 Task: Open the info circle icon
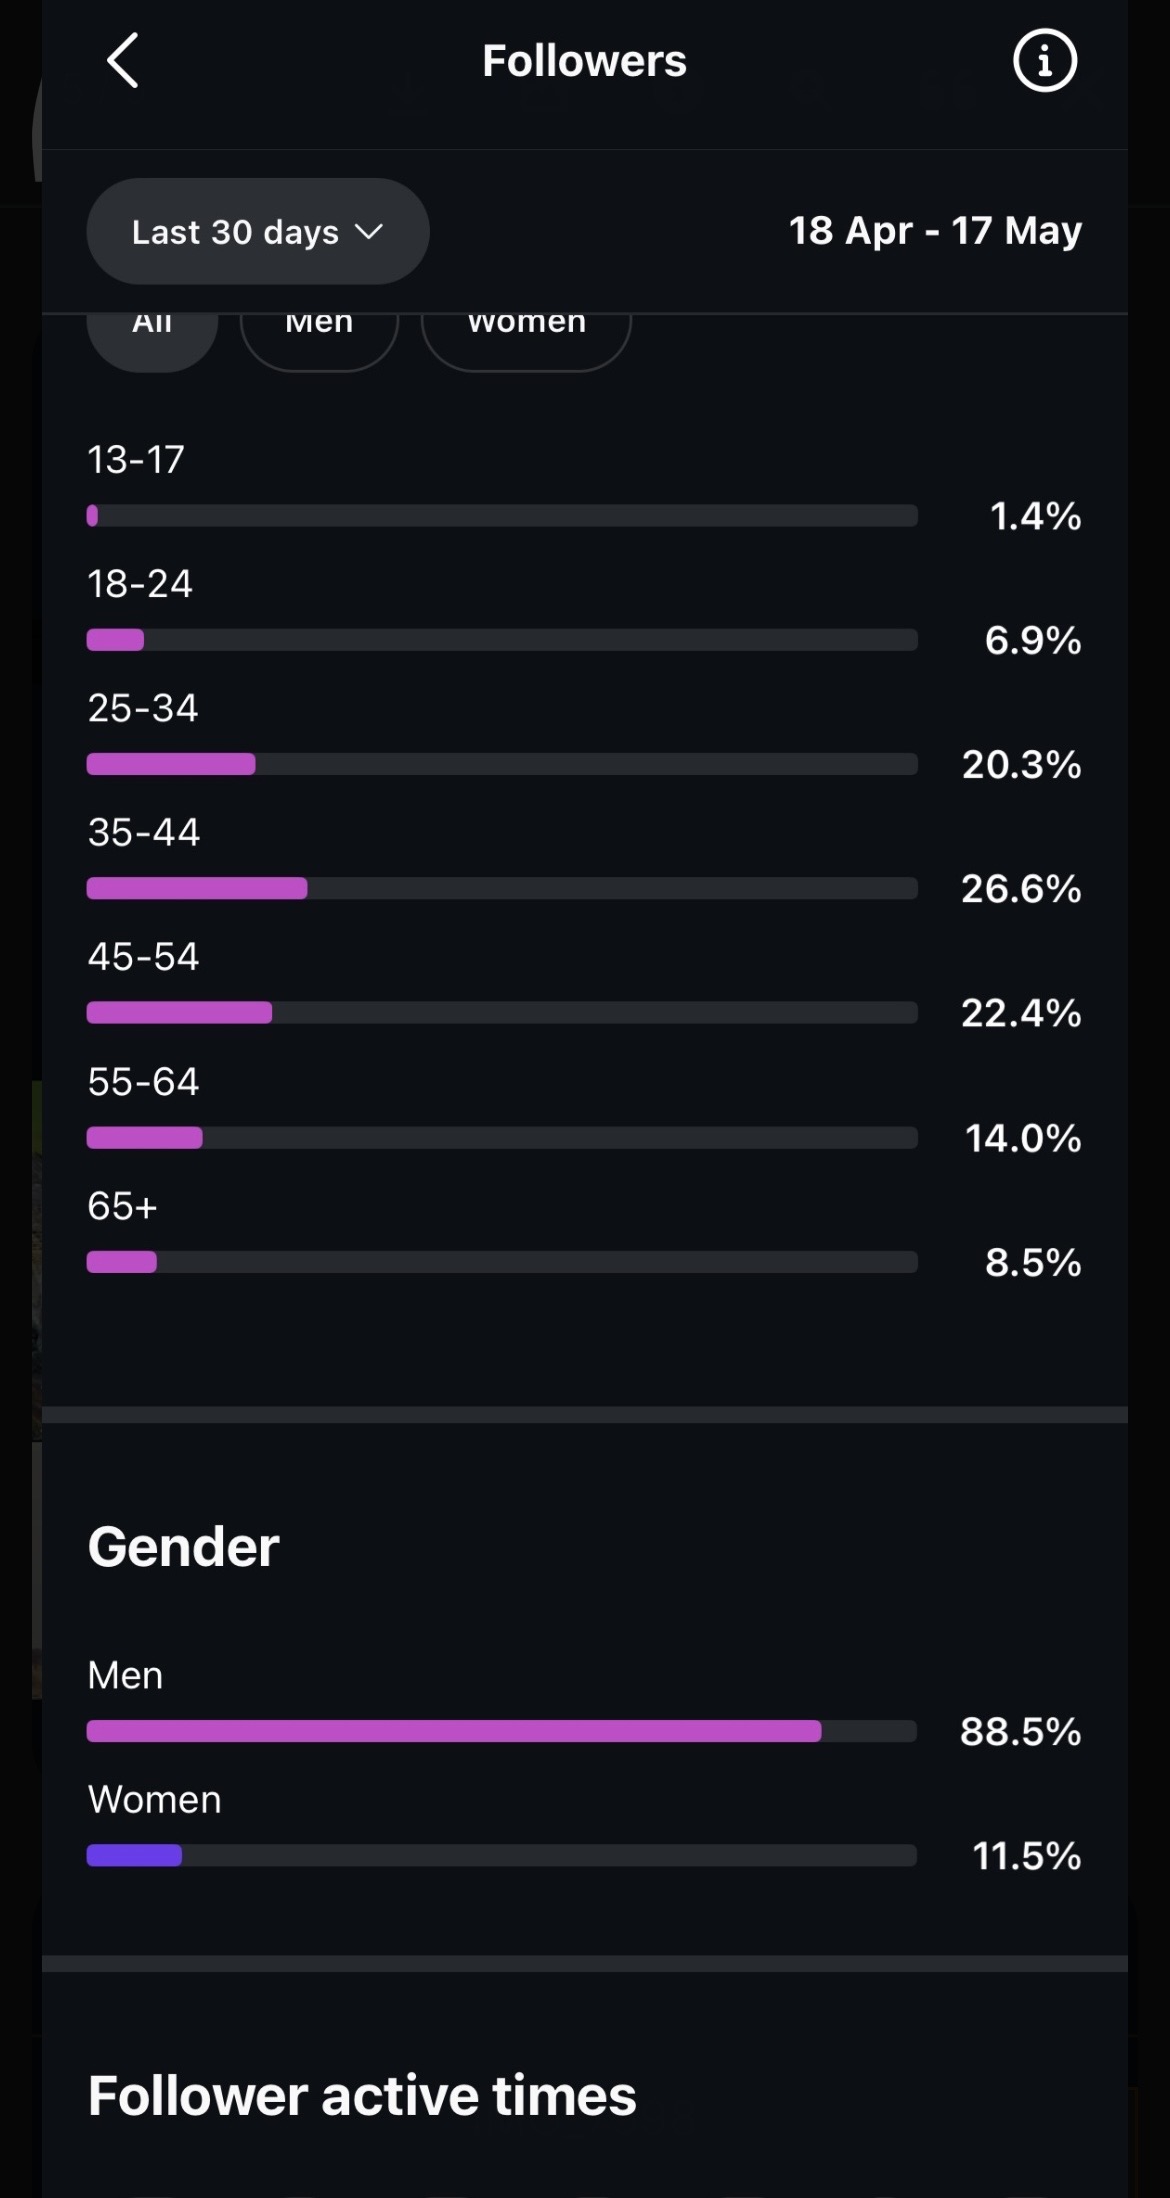click(1044, 61)
